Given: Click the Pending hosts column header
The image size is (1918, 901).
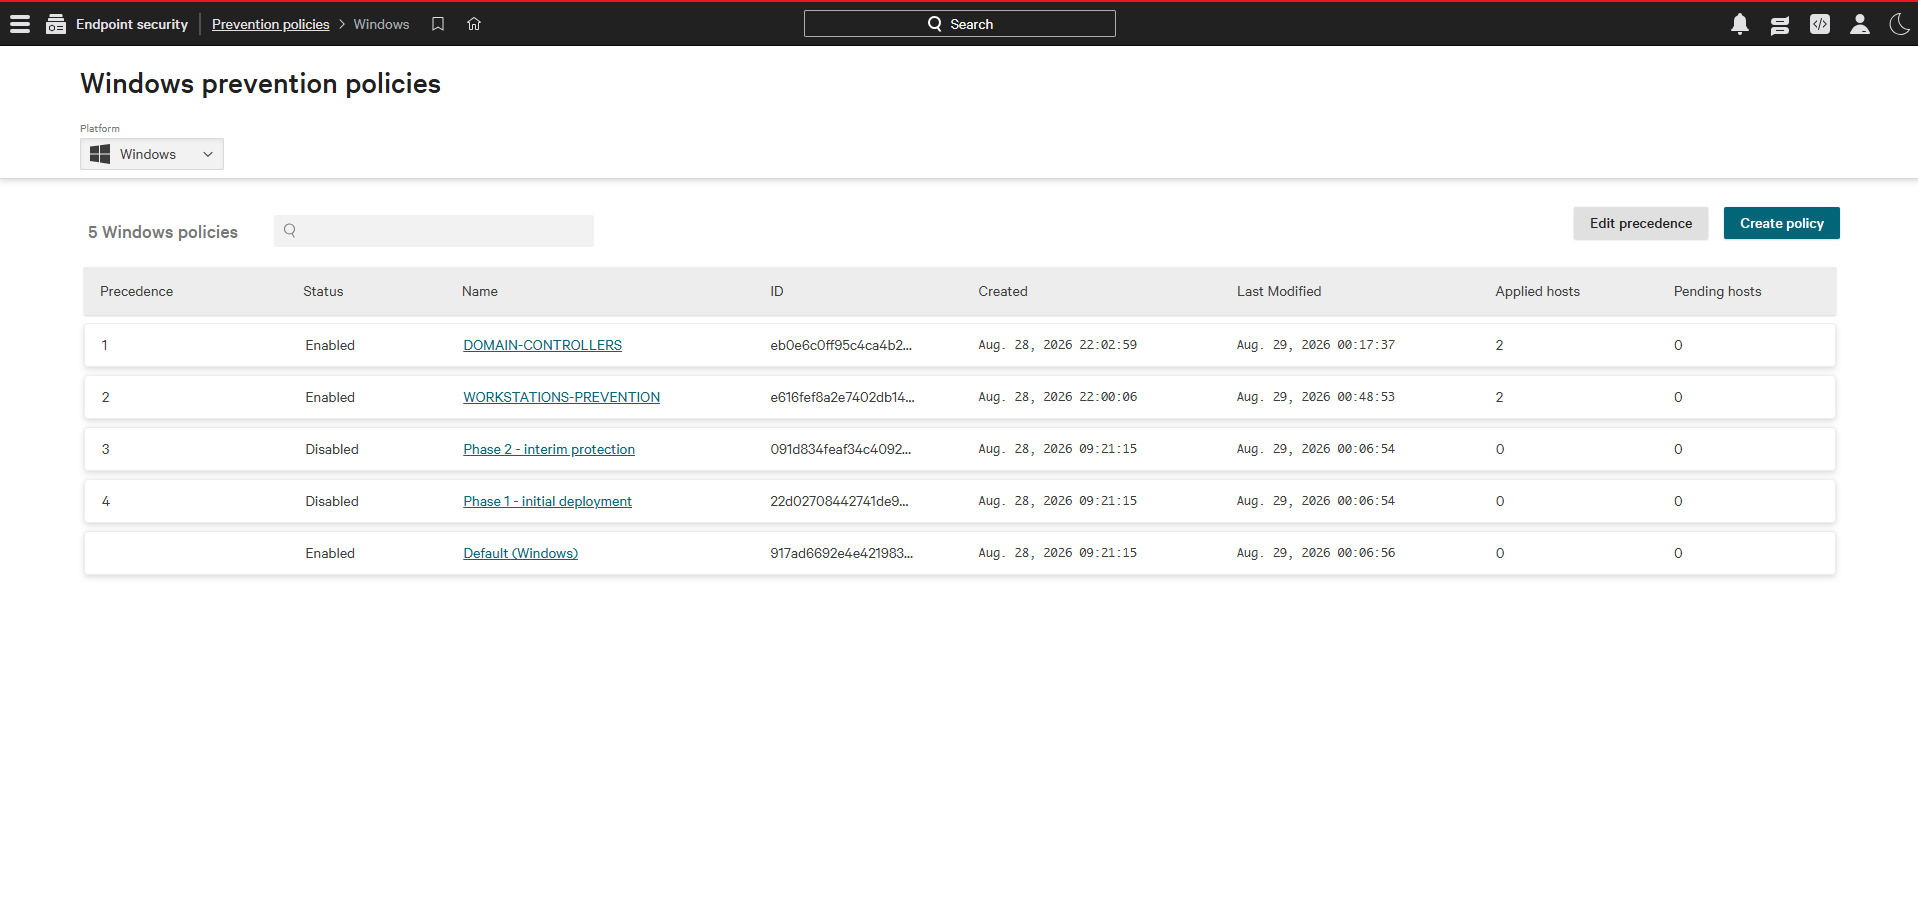Looking at the screenshot, I should click(x=1717, y=291).
